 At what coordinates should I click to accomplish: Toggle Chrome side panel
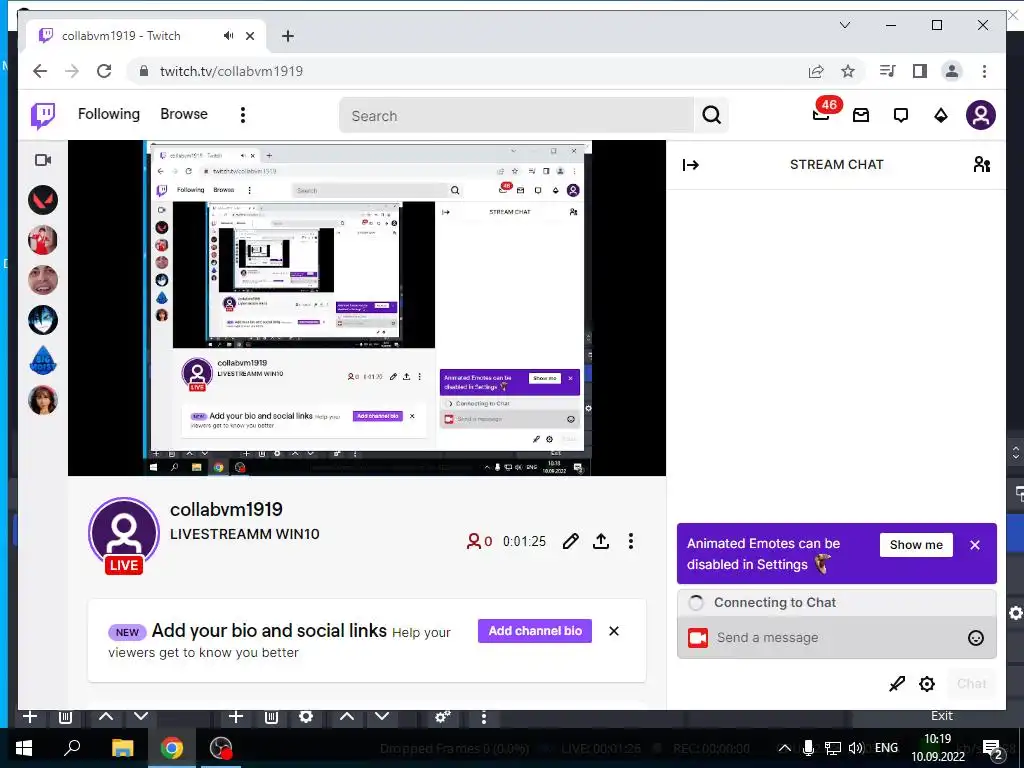(920, 71)
